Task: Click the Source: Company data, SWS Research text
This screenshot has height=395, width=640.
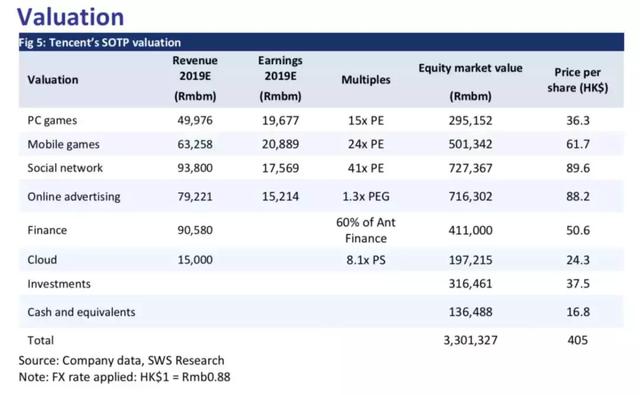Action: (x=121, y=361)
